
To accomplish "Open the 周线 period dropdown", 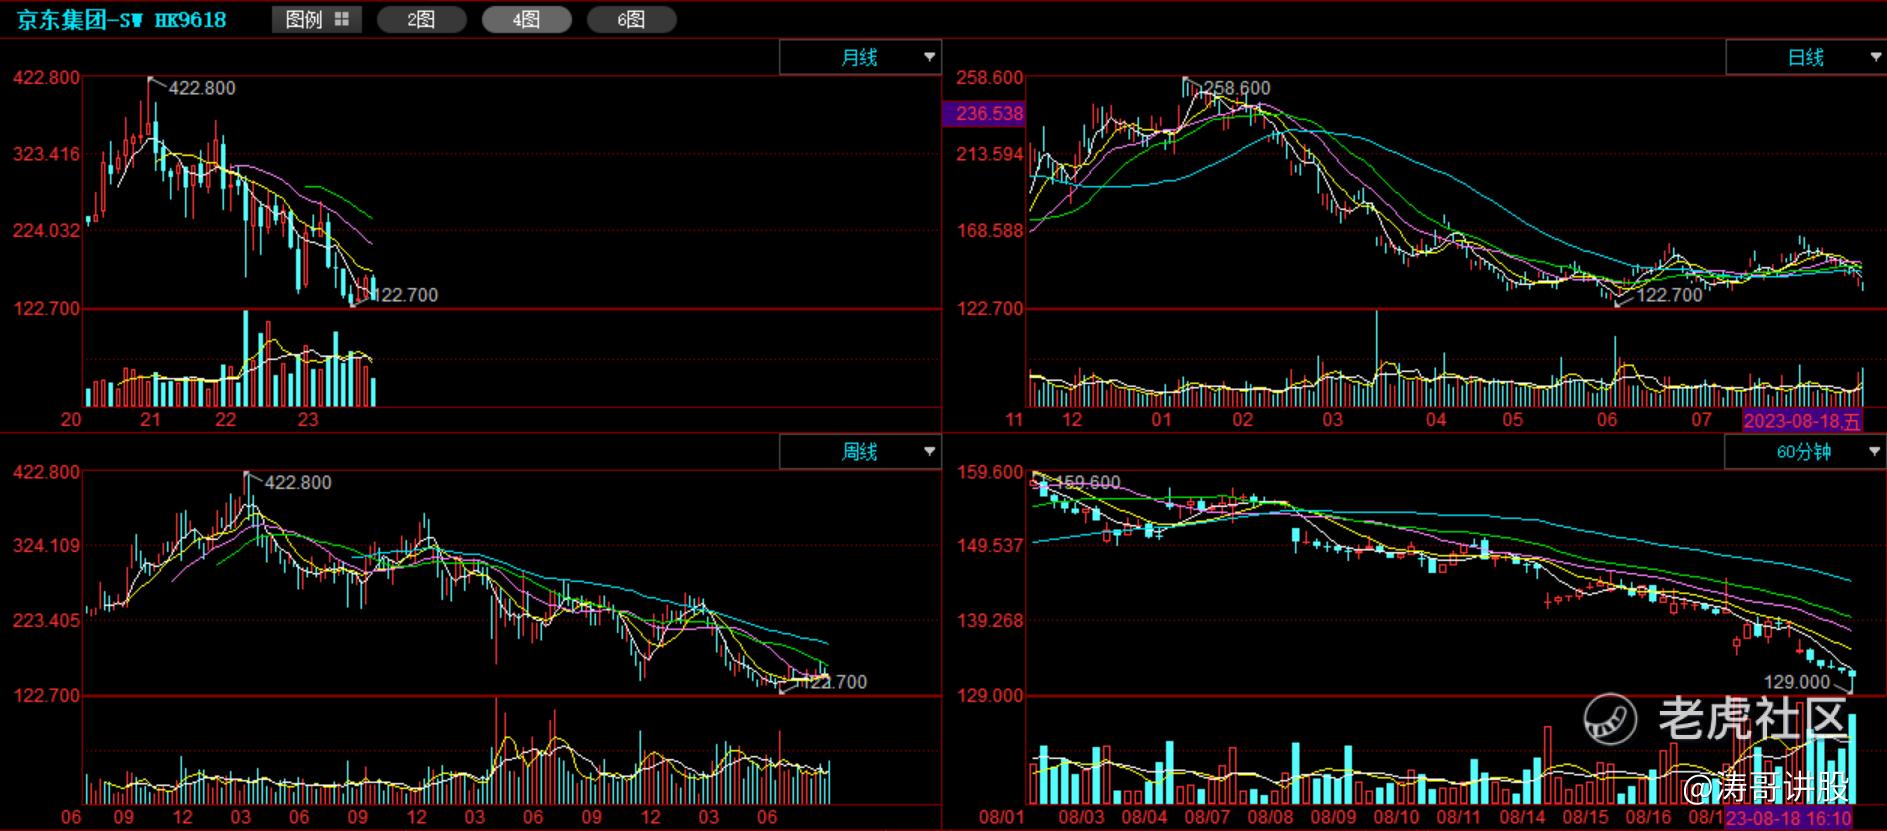I will point(860,452).
